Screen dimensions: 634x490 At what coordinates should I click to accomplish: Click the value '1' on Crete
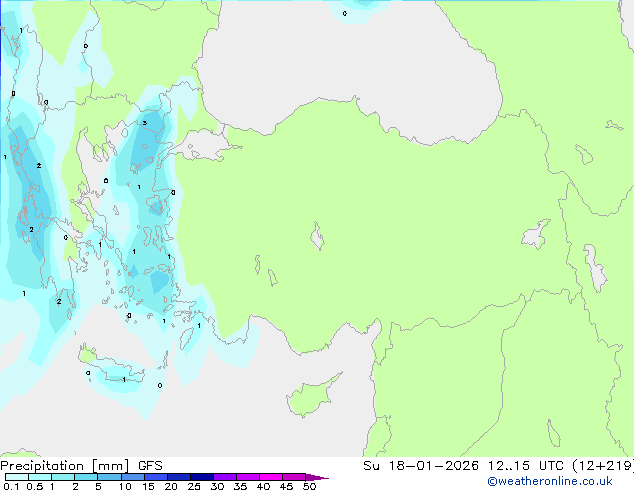click(124, 379)
